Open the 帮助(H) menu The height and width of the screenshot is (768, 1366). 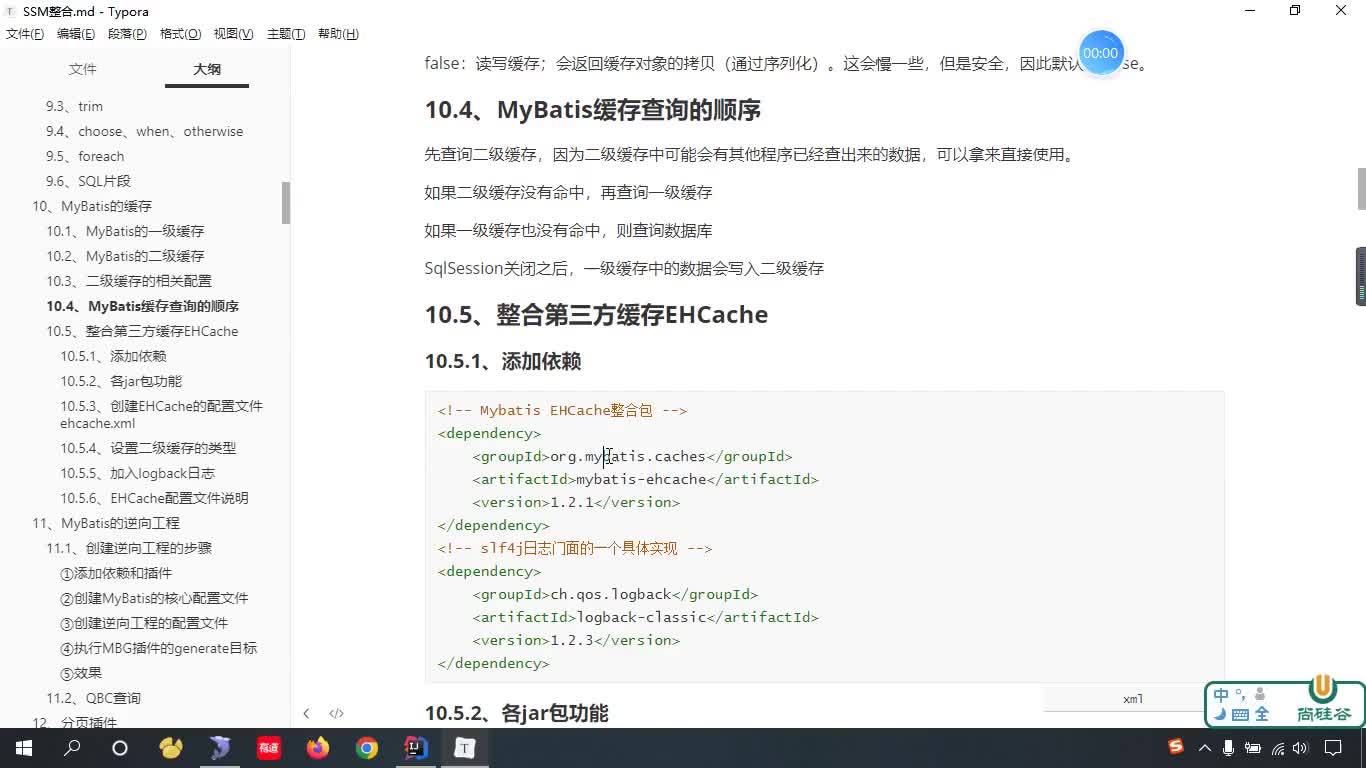(x=338, y=34)
